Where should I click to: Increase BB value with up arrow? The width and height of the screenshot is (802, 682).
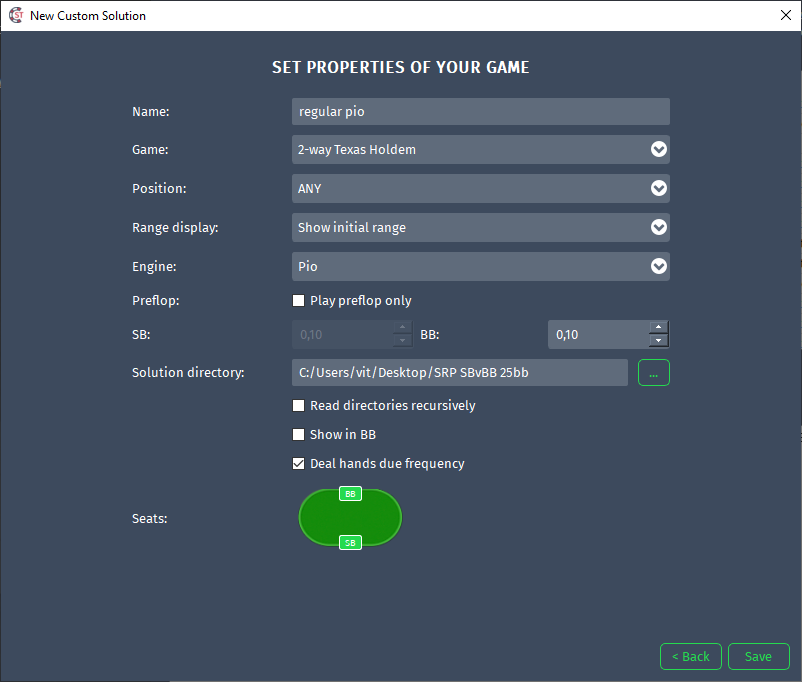[659, 327]
